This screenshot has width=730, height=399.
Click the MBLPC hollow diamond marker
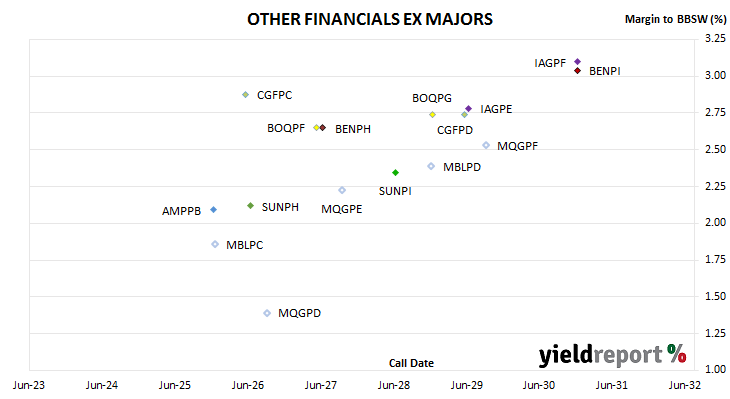click(x=215, y=244)
